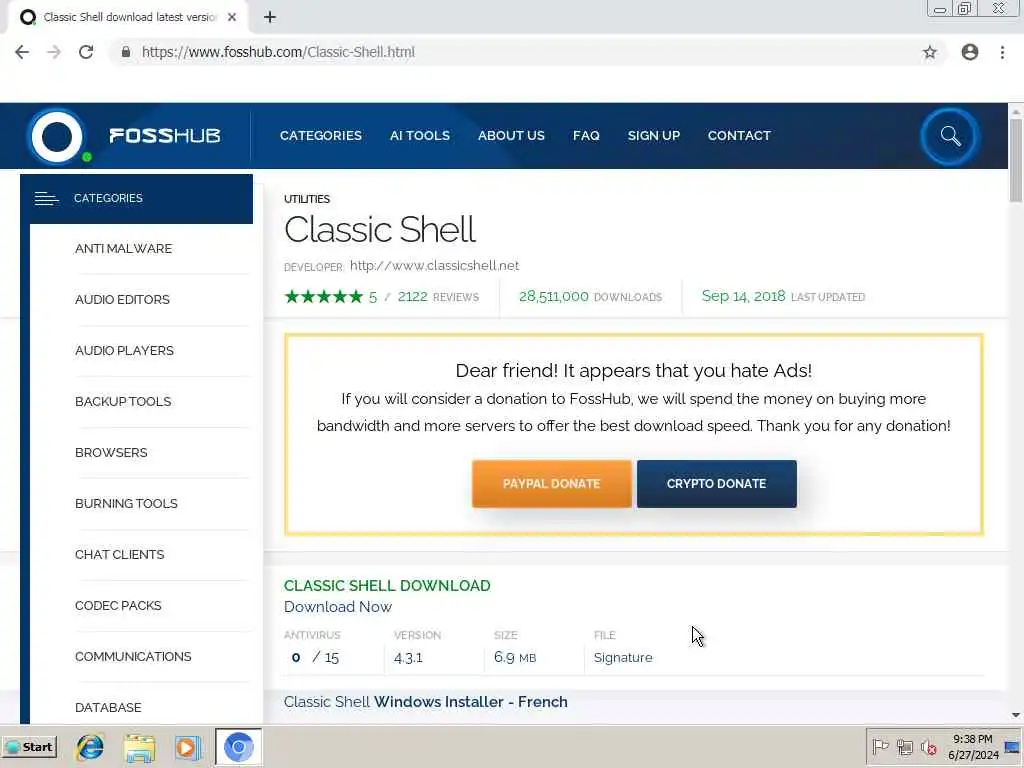
Task: Open the Signature file link
Action: click(x=623, y=658)
